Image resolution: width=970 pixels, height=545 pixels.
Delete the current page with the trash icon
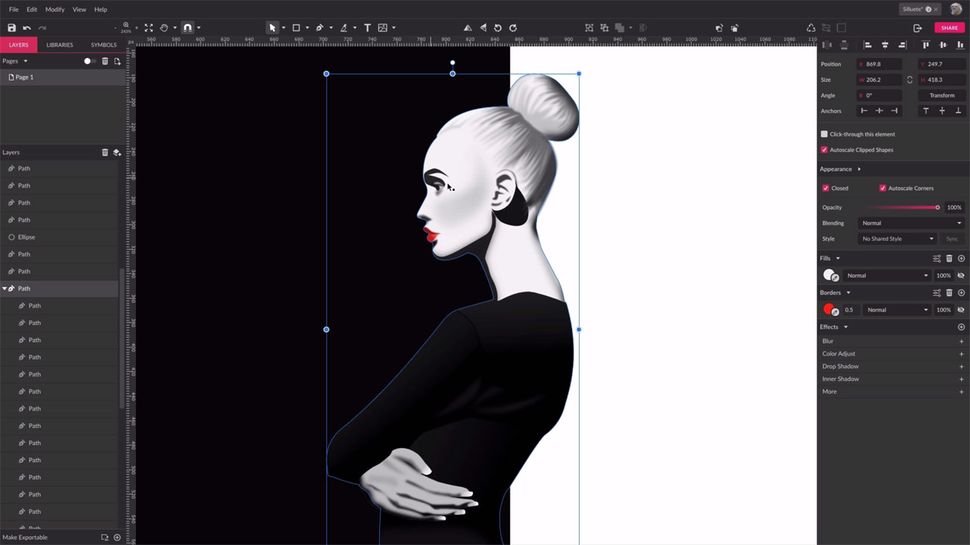[105, 61]
